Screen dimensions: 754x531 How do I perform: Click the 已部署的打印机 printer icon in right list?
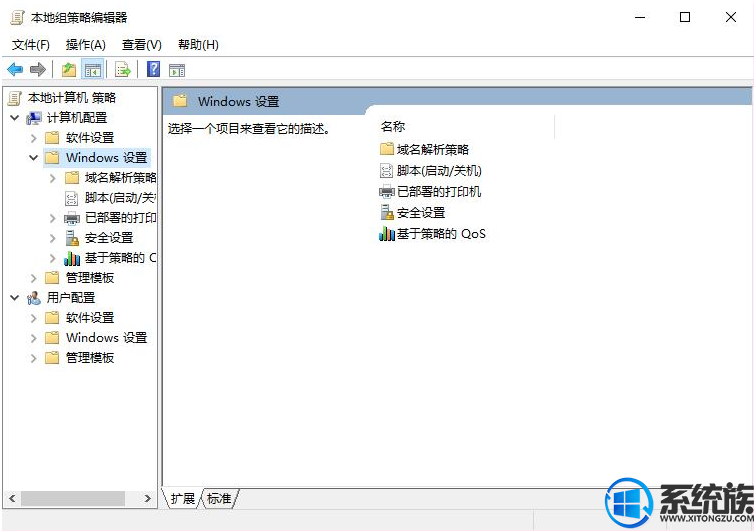click(x=387, y=192)
